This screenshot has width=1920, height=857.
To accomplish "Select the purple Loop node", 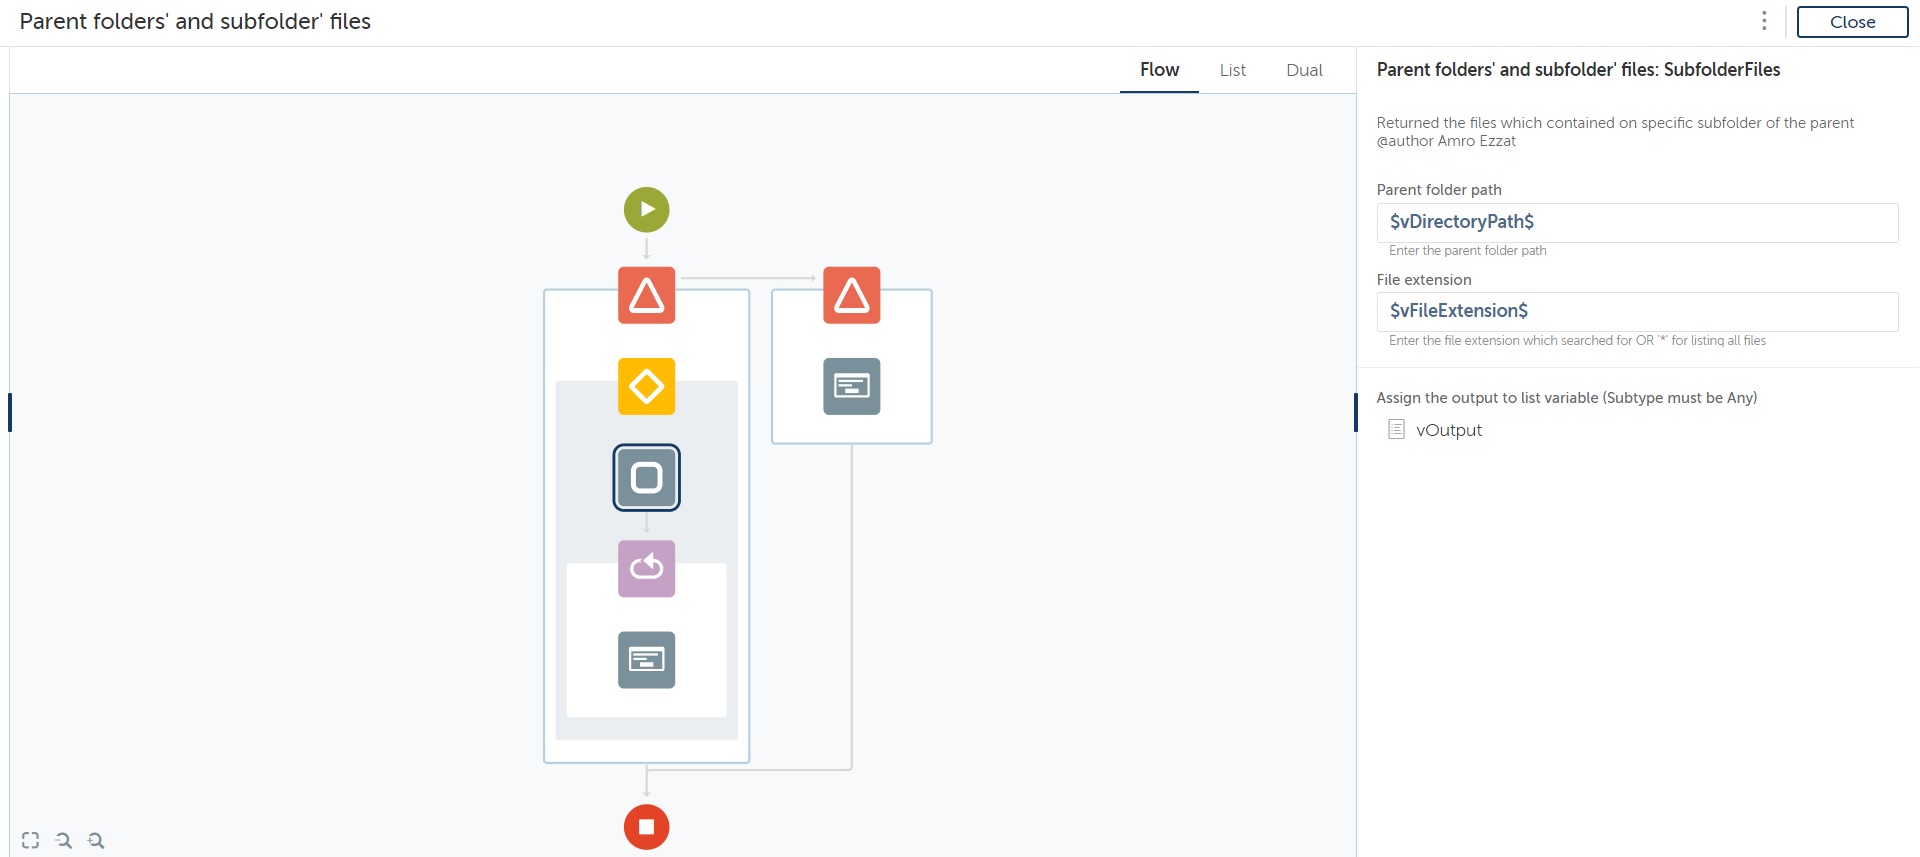I will pyautogui.click(x=646, y=568).
